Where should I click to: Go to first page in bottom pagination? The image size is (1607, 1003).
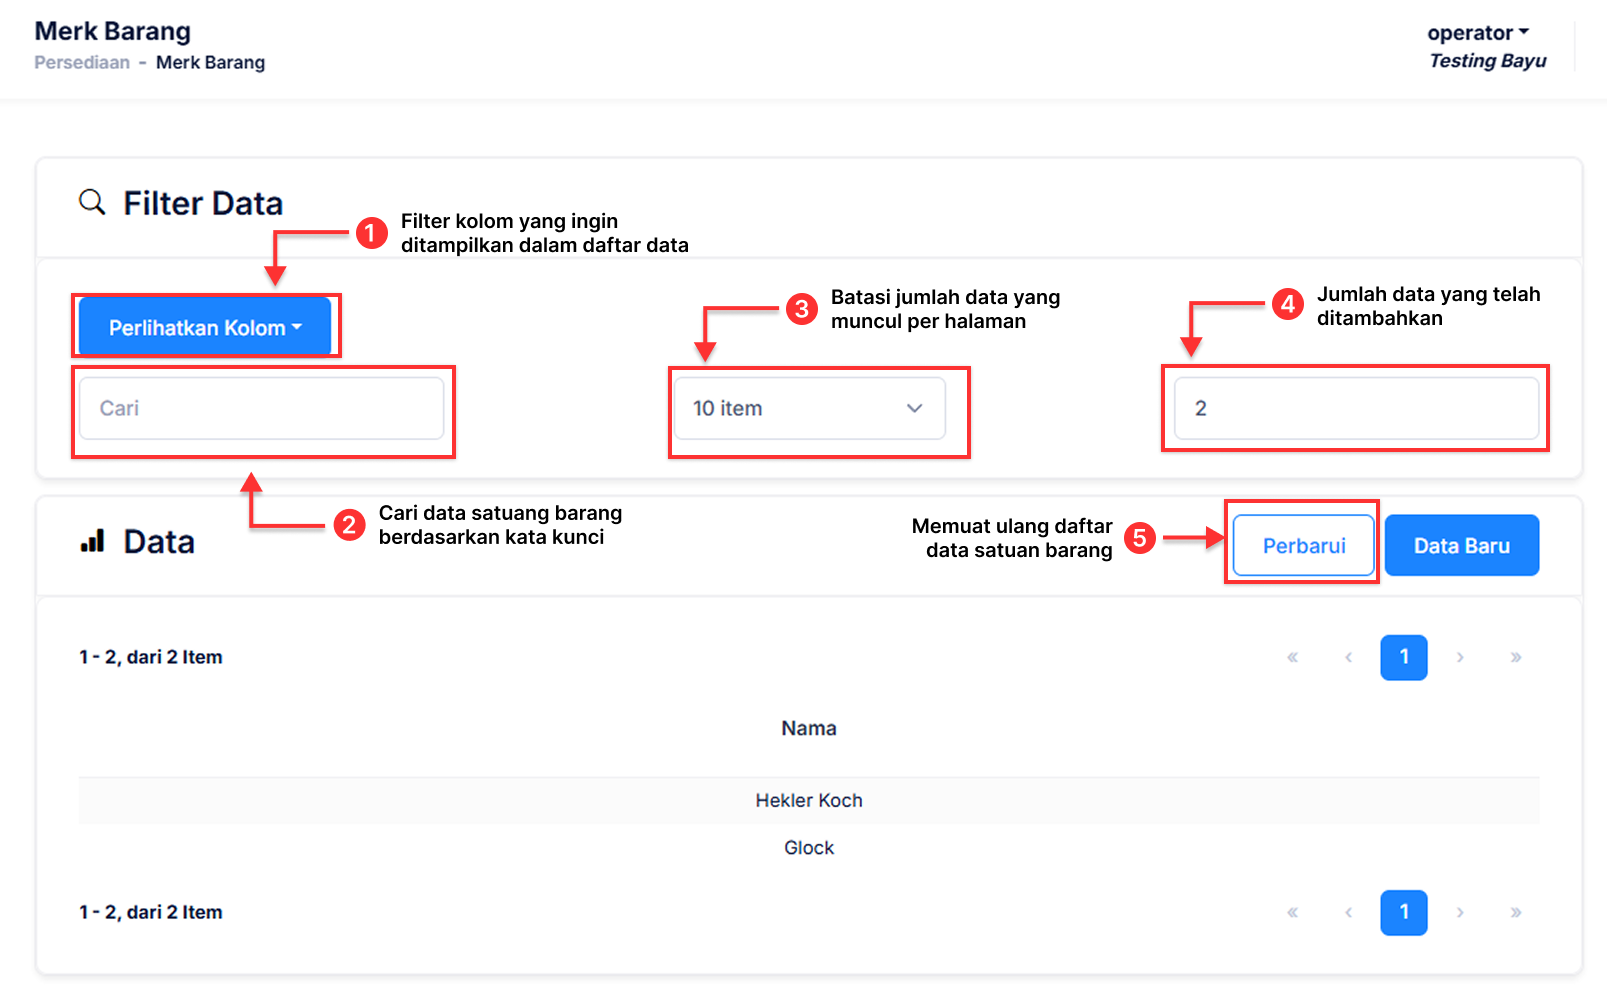pyautogui.click(x=1292, y=912)
